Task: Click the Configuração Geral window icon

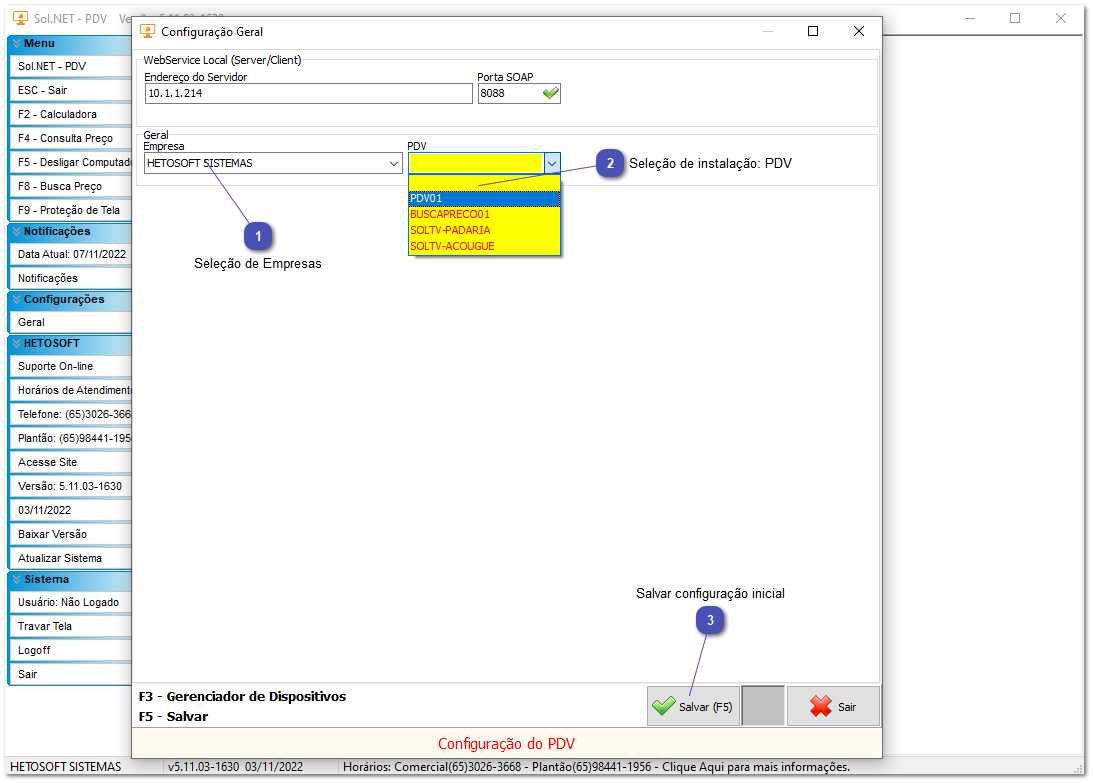Action: (148, 31)
